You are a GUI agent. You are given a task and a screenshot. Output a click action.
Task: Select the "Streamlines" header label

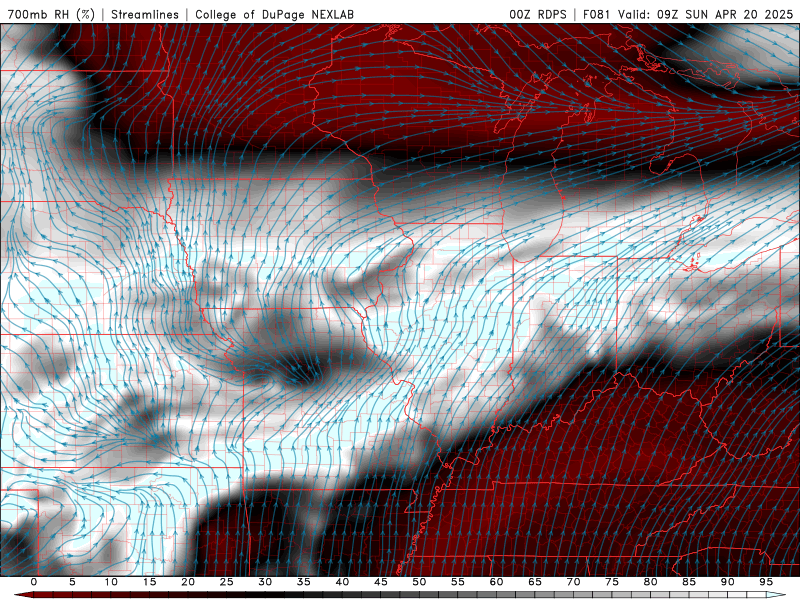145,14
